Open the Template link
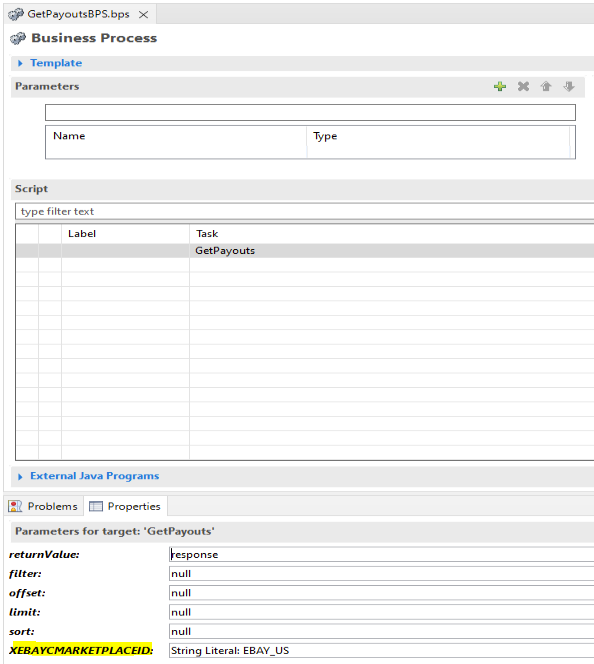Screen dimensions: 594x664 pos(56,63)
